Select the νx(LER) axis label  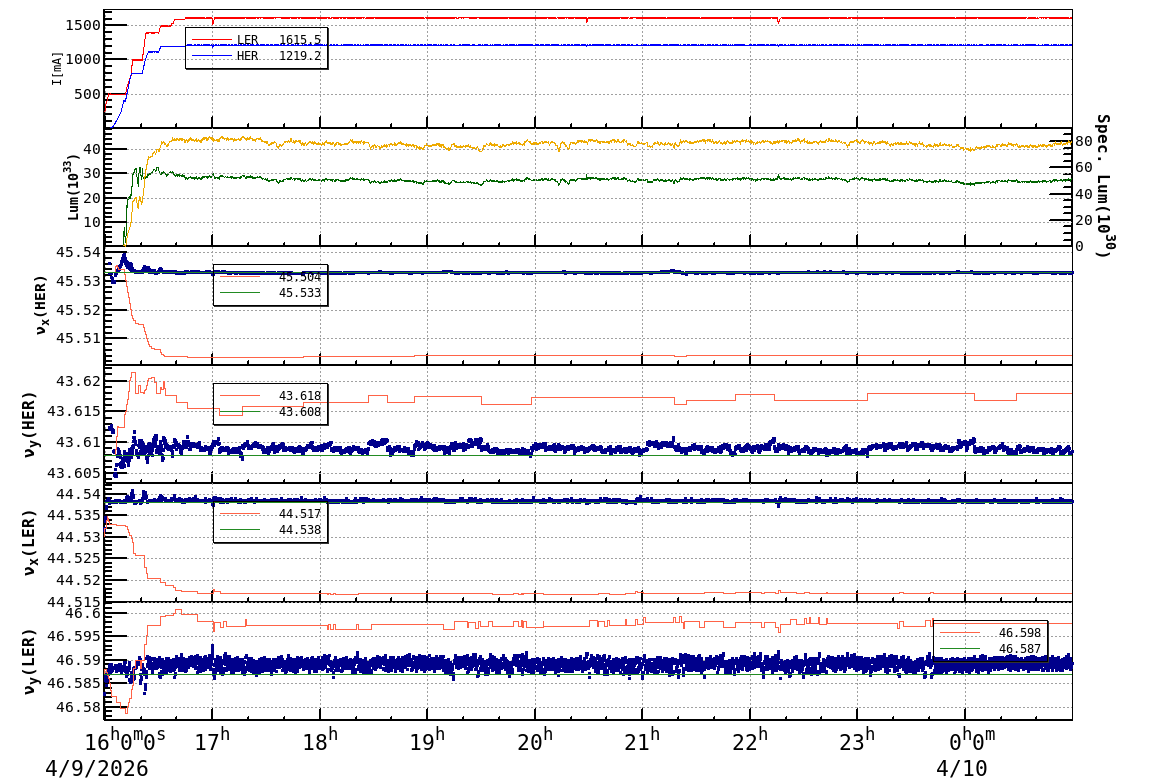point(30,545)
